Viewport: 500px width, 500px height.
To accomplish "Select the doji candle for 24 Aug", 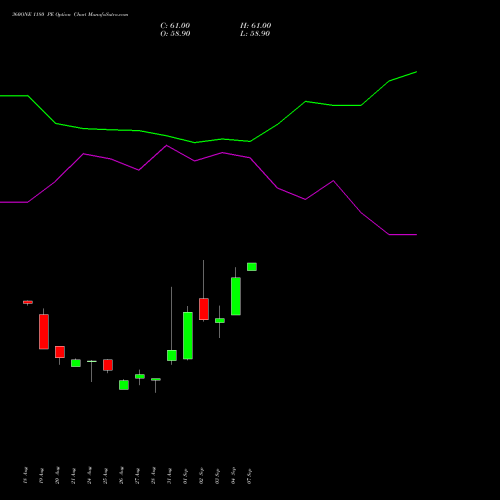I will click(x=92, y=362).
